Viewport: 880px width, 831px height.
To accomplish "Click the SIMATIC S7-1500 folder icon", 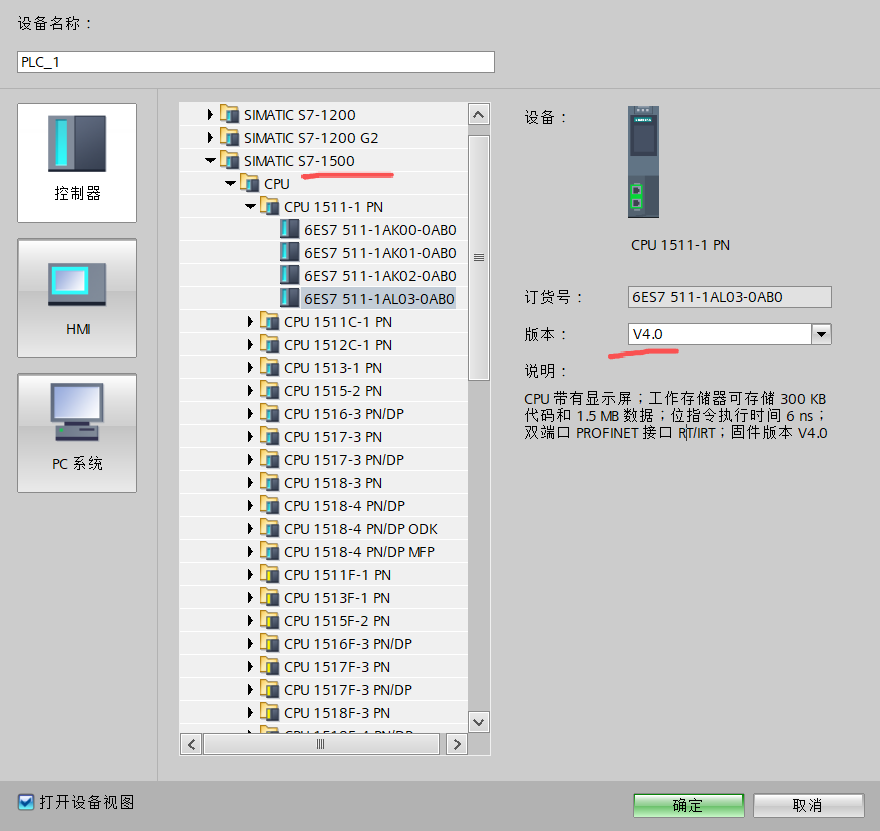I will (x=229, y=160).
